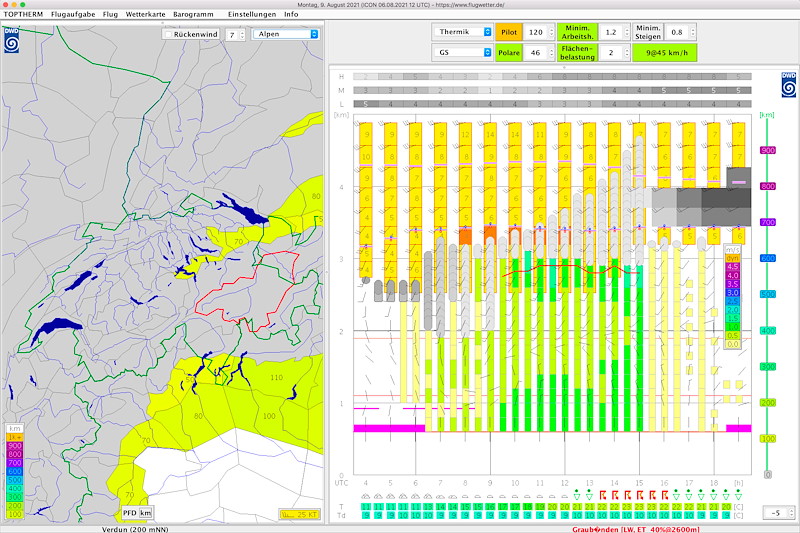Click the orange Pilot button
Viewport: 800px width, 533px height.
[x=509, y=32]
